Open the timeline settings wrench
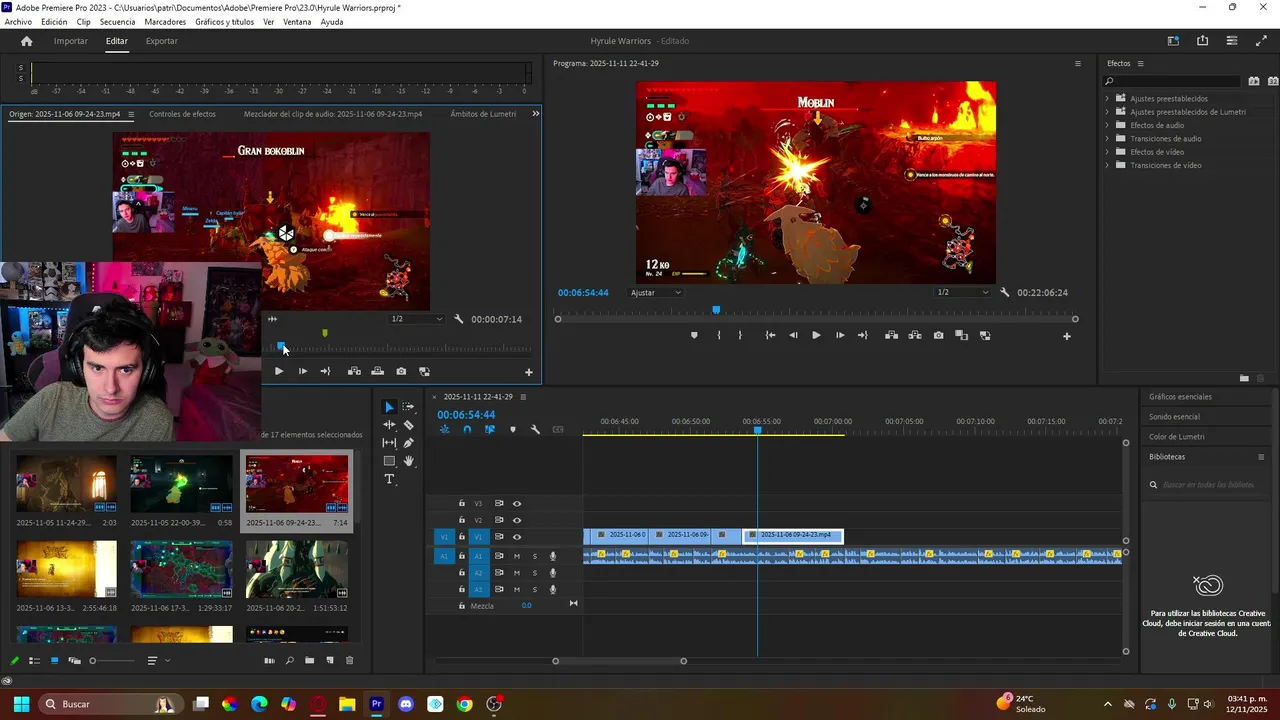The height and width of the screenshot is (720, 1280). click(x=535, y=430)
